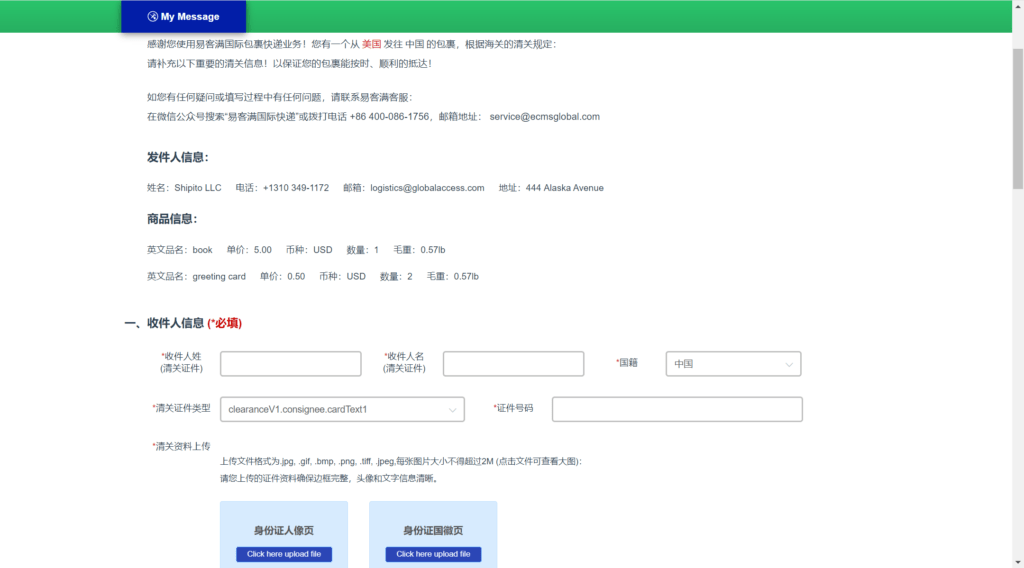
Task: Select the phone number +86 400-086-1756 text
Action: coord(389,117)
